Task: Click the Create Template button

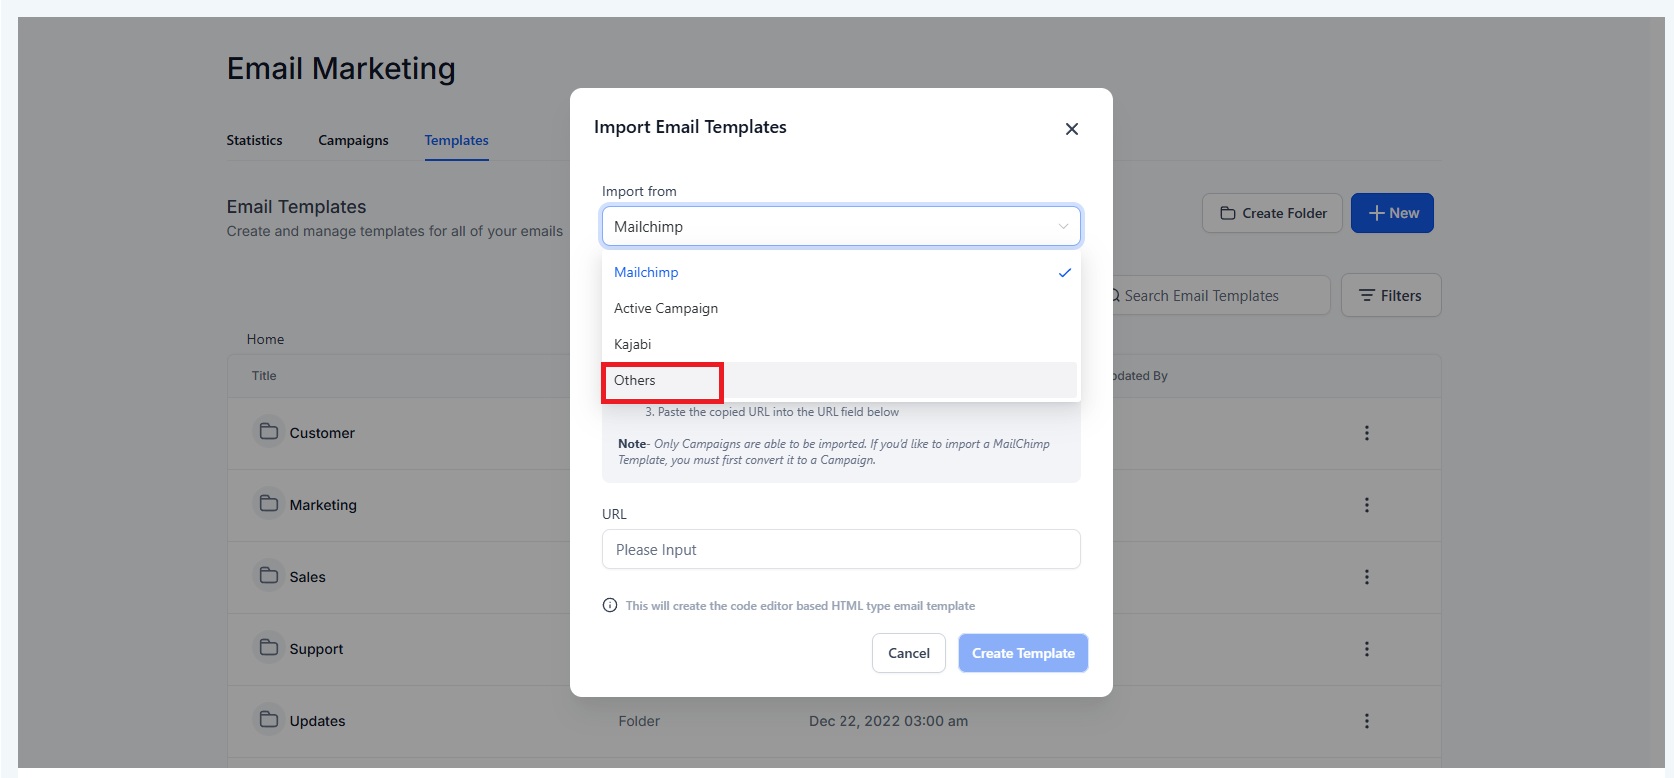Action: pyautogui.click(x=1023, y=653)
